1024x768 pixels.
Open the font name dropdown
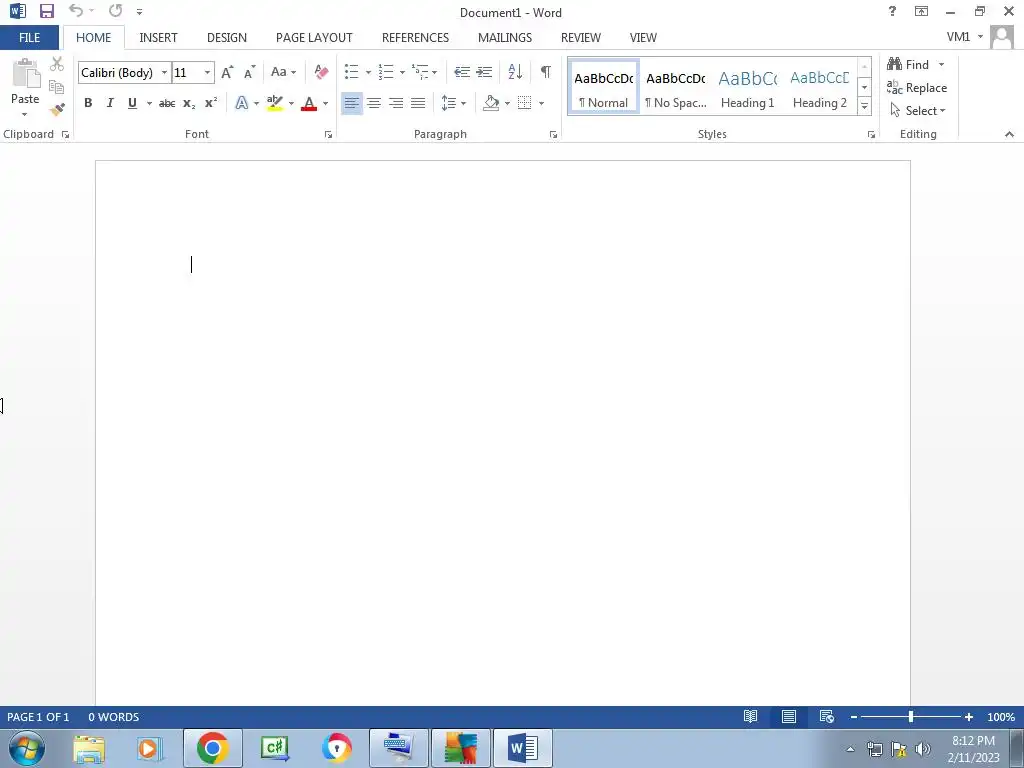point(165,72)
